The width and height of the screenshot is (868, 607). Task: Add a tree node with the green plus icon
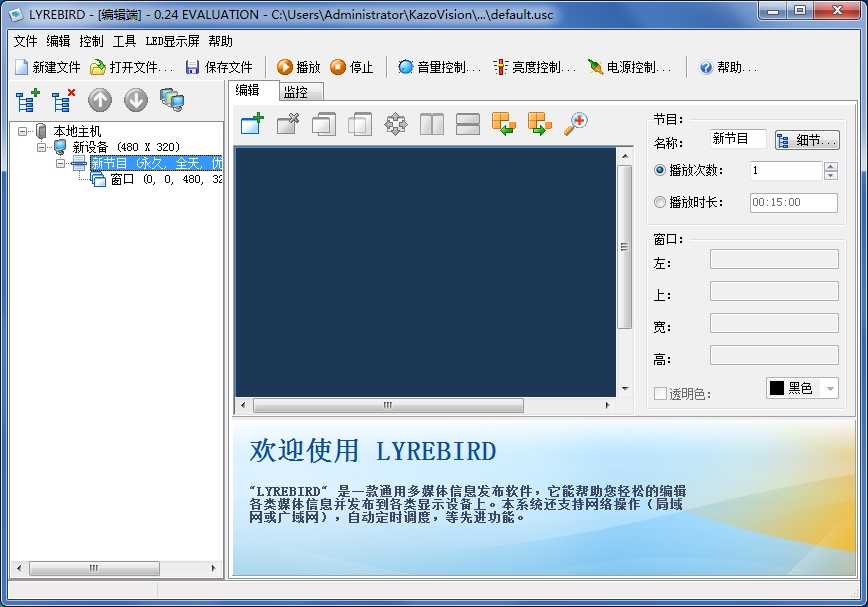pos(28,100)
